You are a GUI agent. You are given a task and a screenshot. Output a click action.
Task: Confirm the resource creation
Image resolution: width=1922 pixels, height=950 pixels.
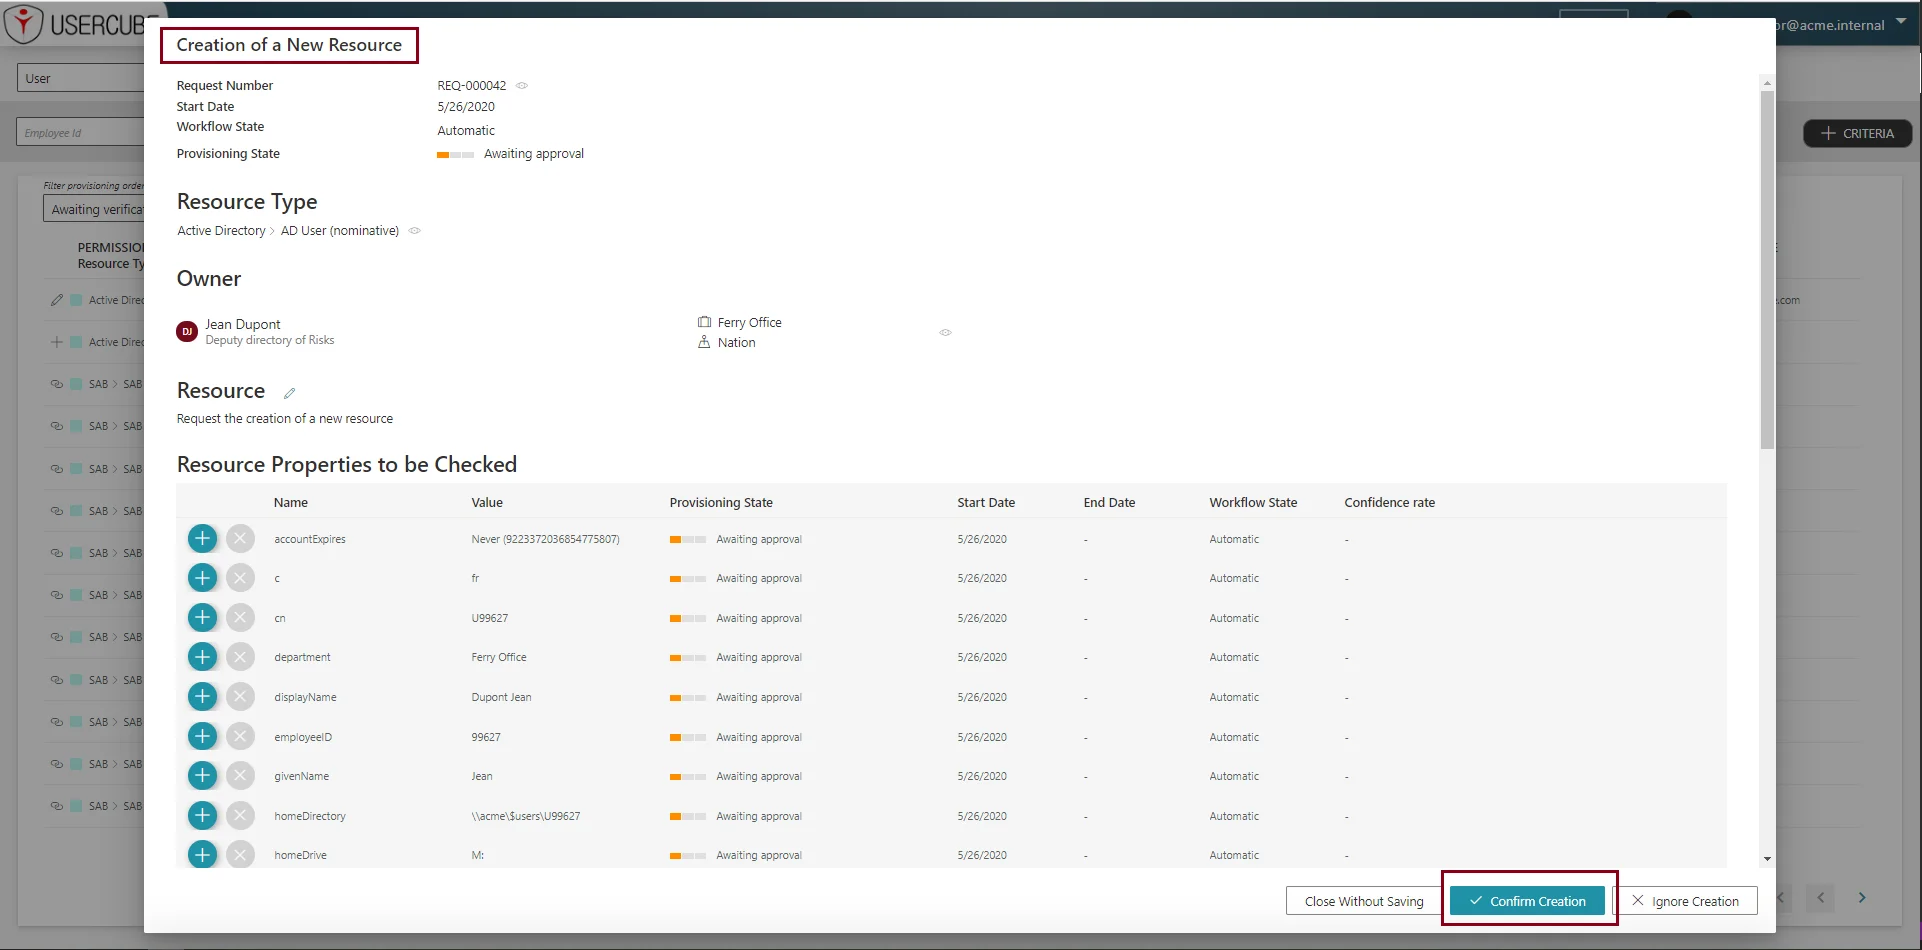coord(1527,901)
